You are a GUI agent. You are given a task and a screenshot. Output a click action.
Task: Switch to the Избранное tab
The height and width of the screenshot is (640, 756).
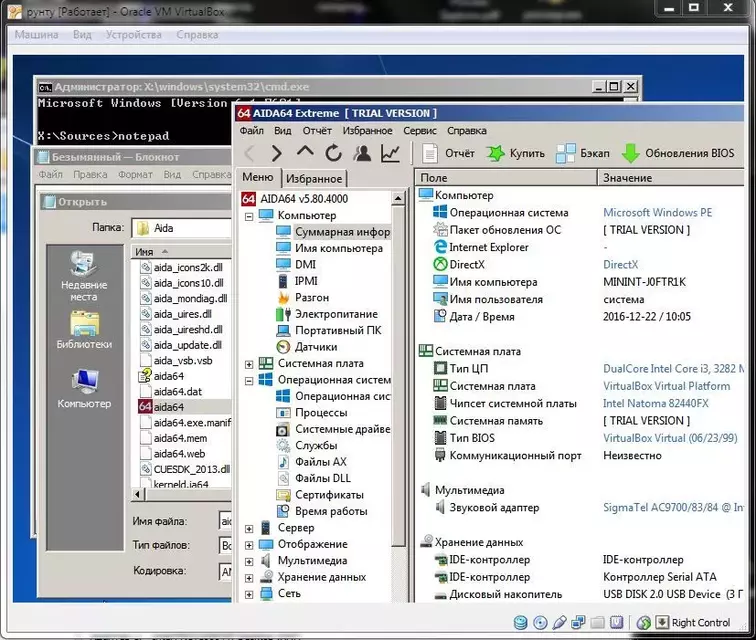click(314, 178)
